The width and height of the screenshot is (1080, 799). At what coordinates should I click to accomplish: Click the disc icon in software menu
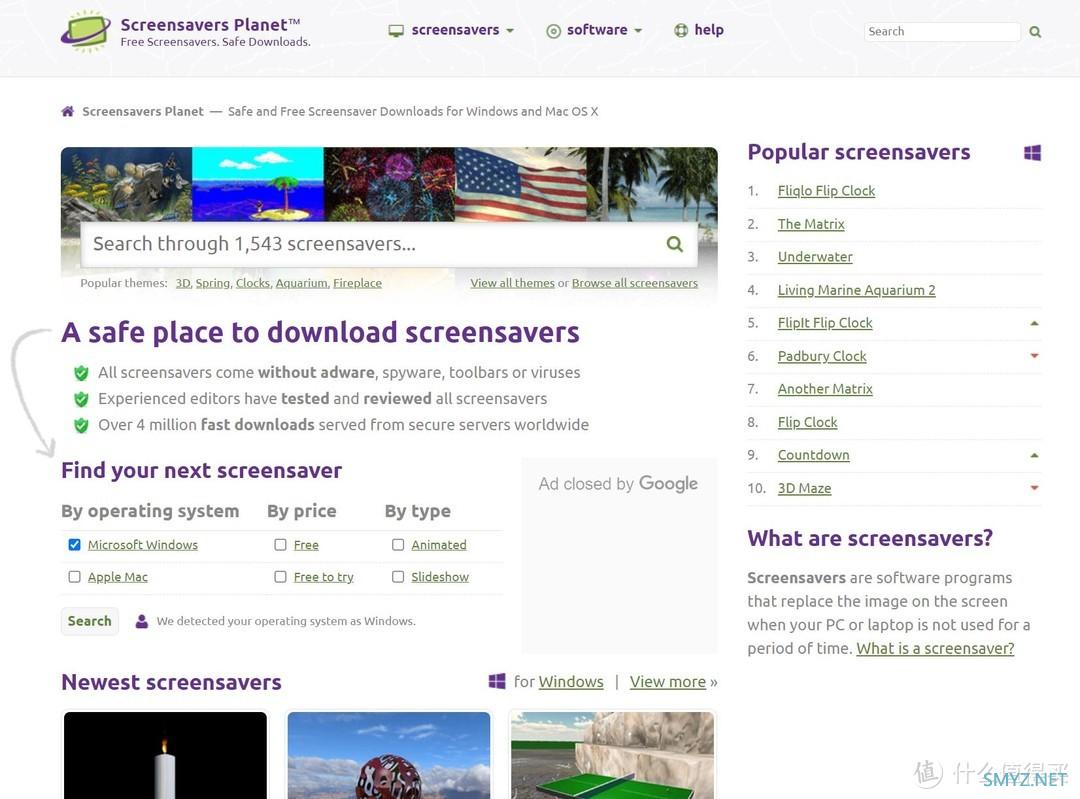click(x=553, y=31)
